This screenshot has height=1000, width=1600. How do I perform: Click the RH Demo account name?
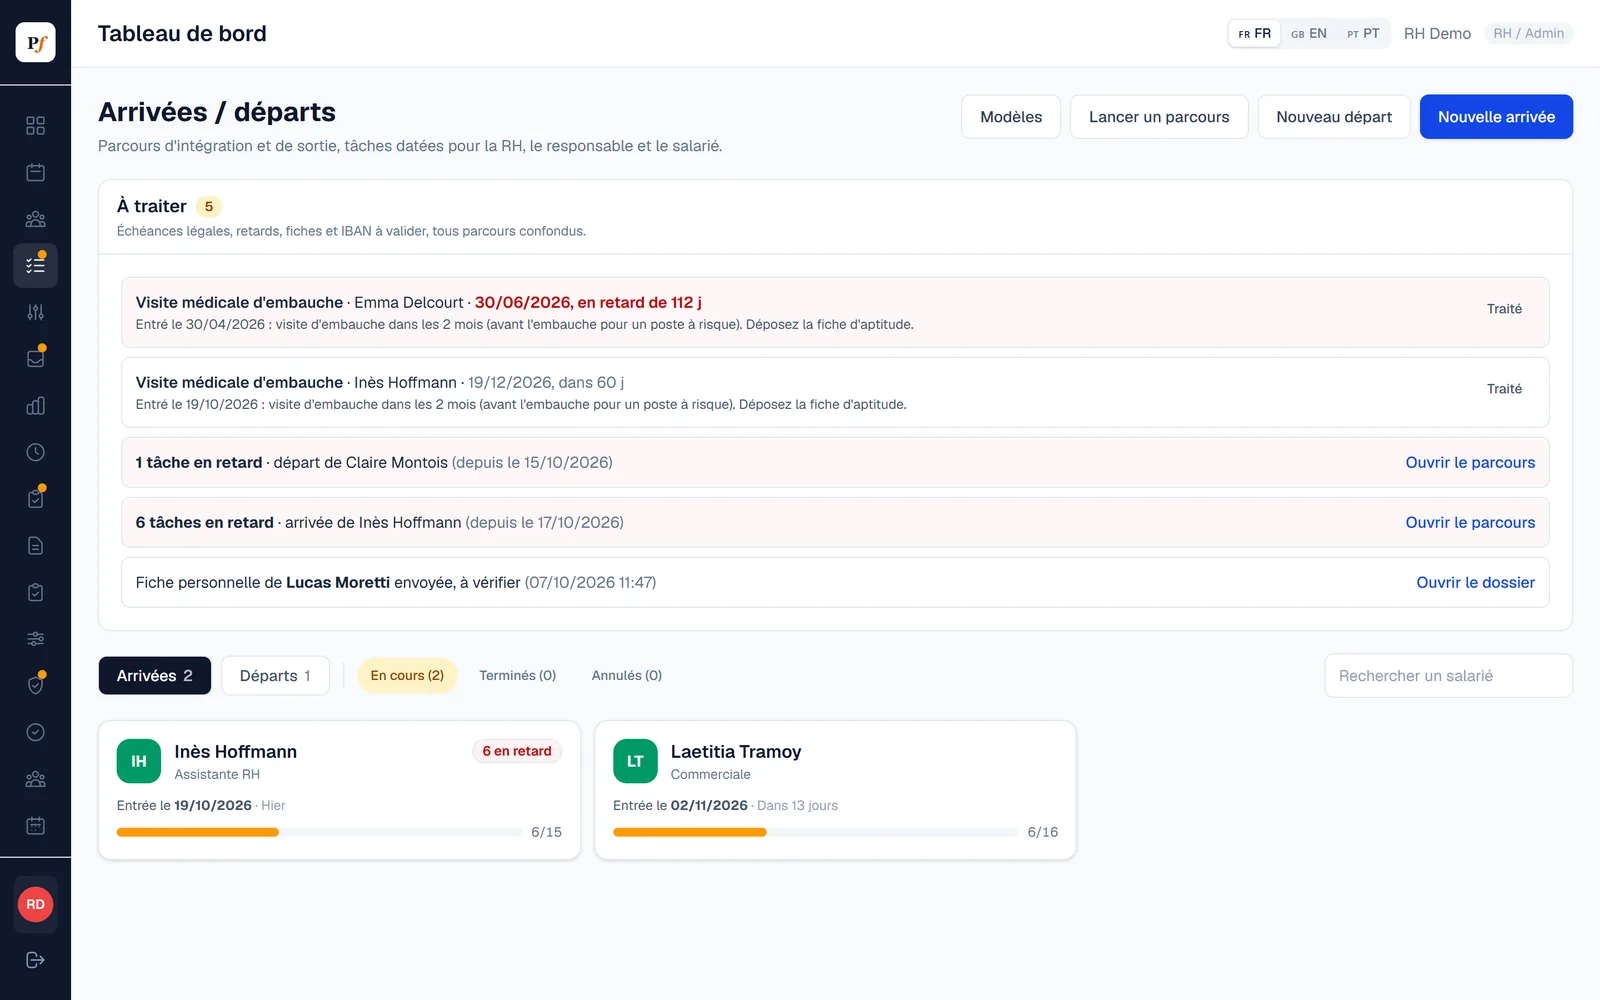pyautogui.click(x=1437, y=33)
